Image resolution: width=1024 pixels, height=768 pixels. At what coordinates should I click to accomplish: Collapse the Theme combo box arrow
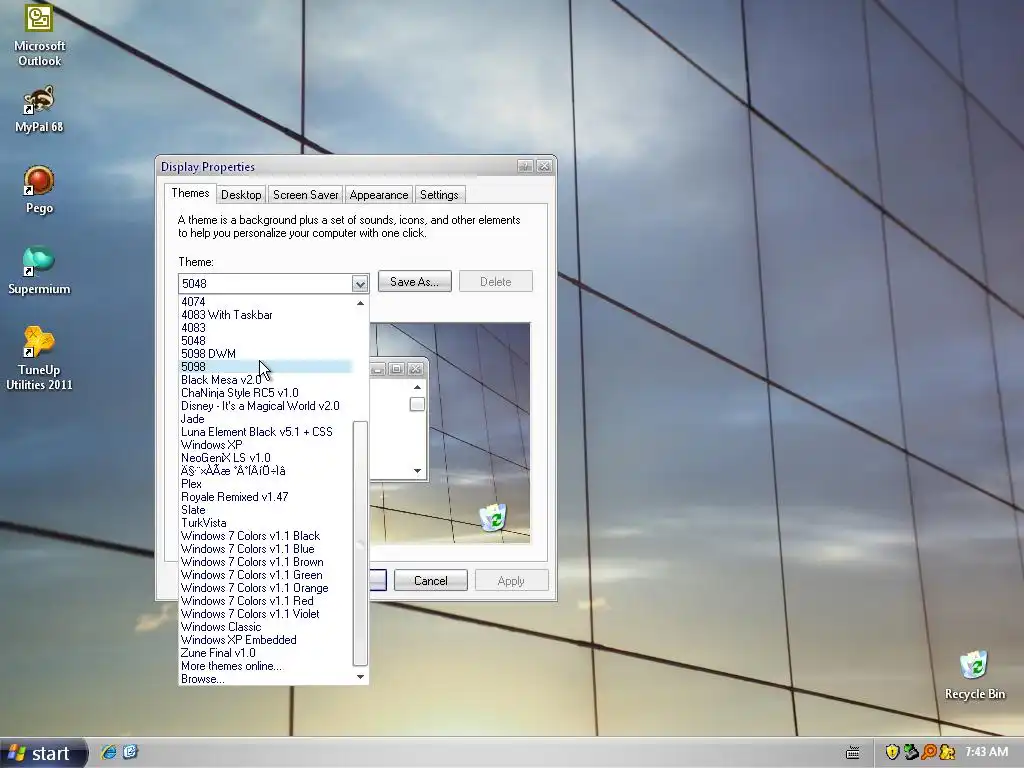(x=359, y=283)
